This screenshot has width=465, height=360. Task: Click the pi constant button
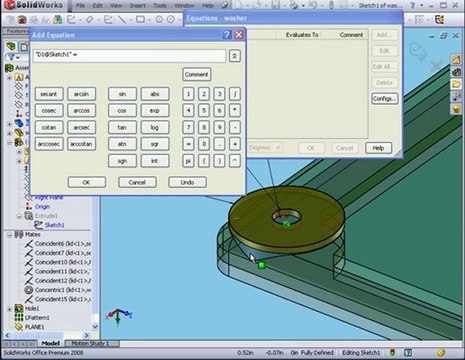(x=188, y=161)
